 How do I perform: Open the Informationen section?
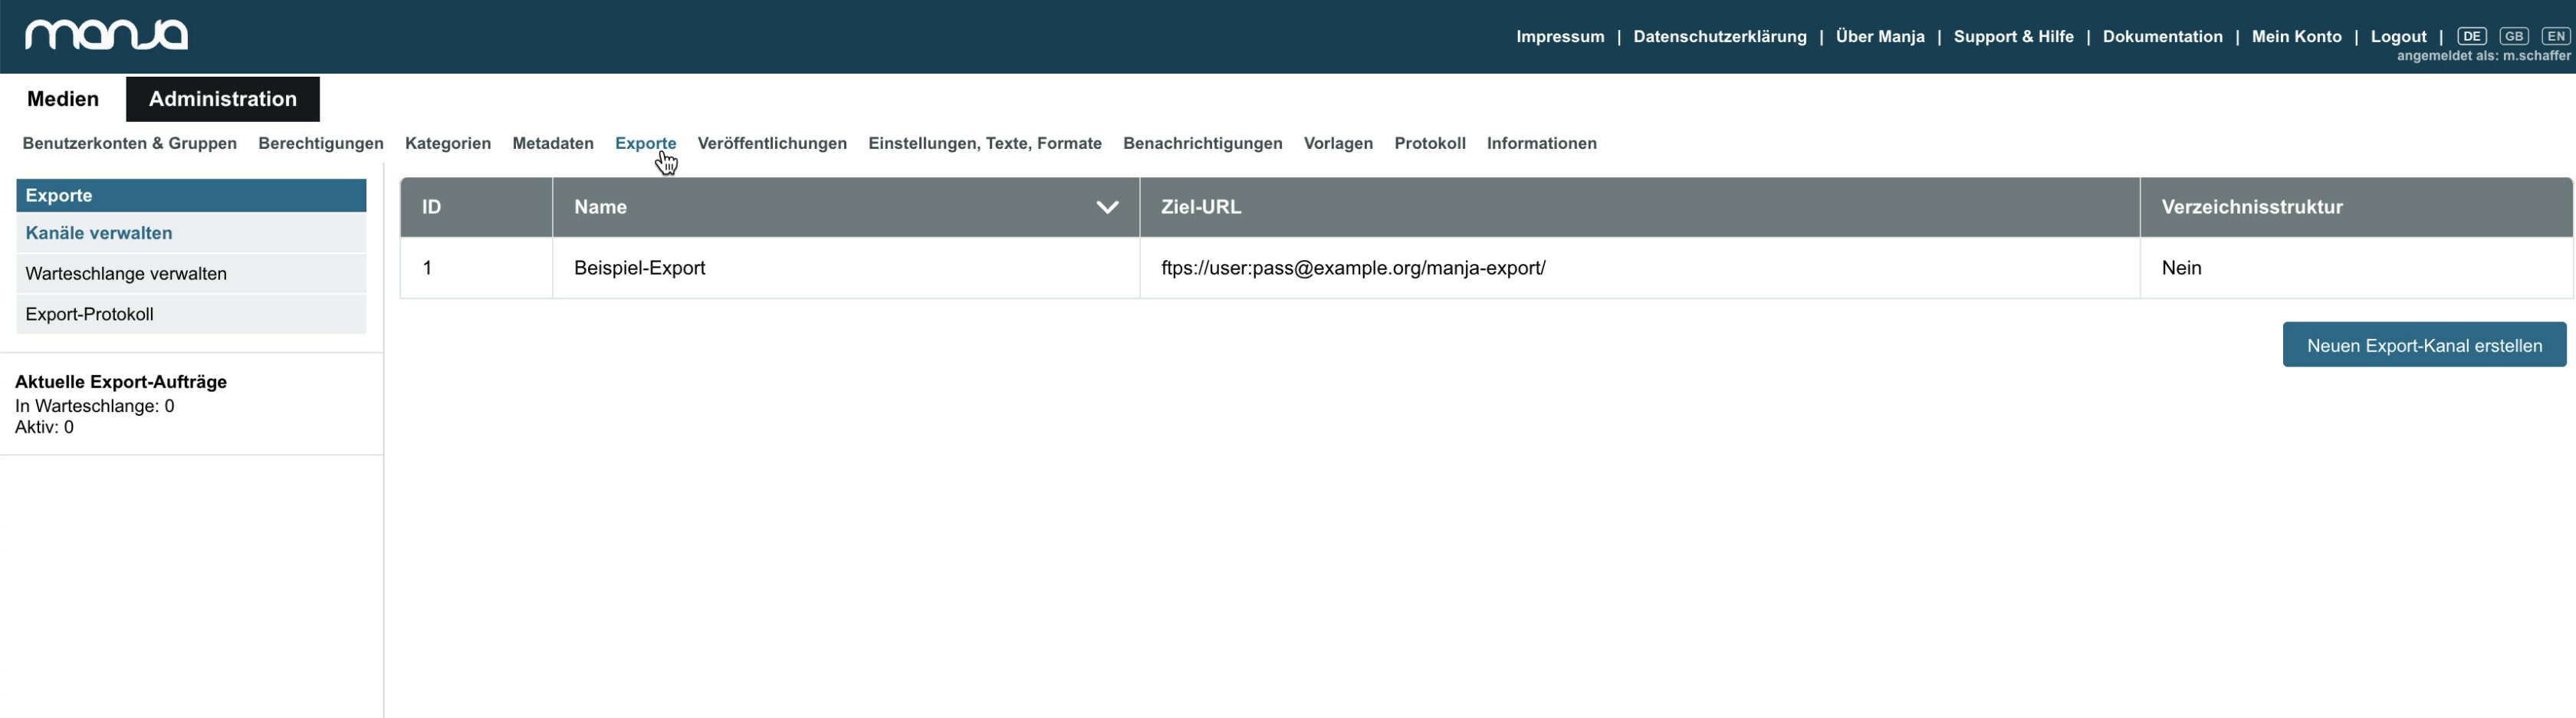pyautogui.click(x=1541, y=143)
